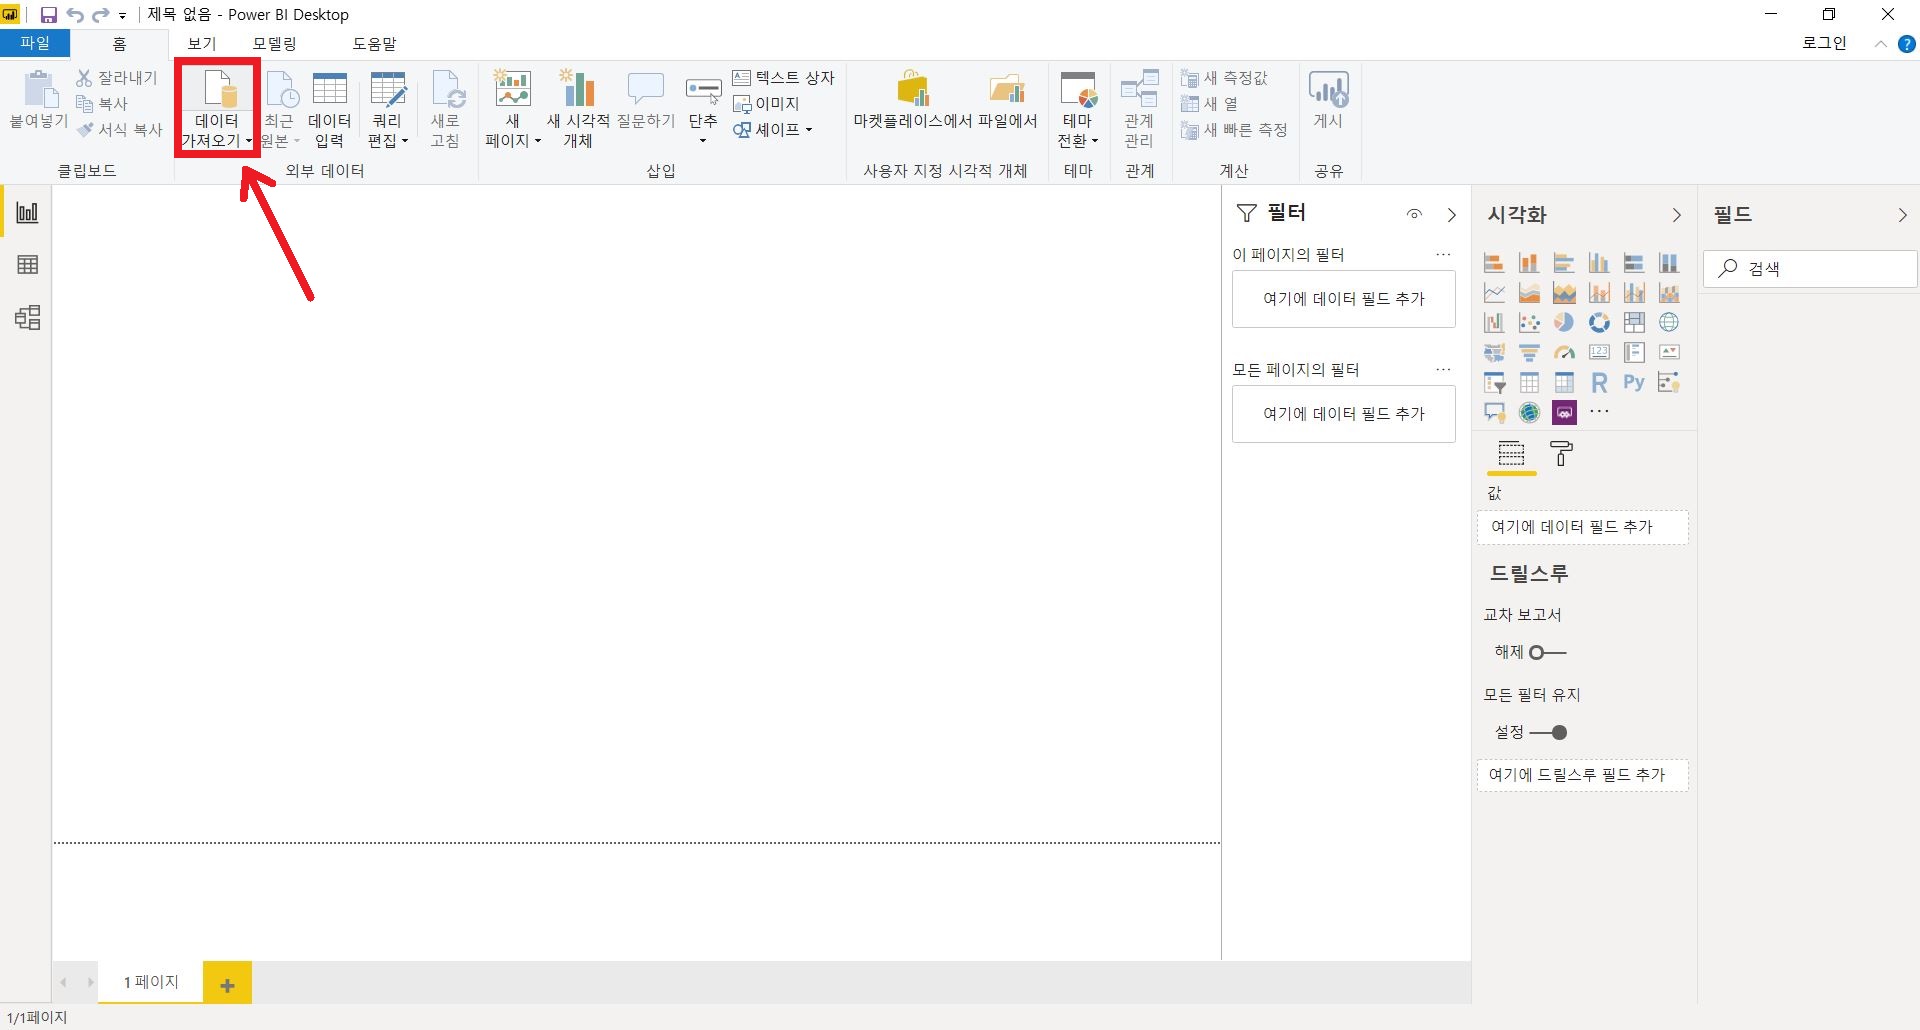Toggle the 모든 필터 유지 switch (설정)
This screenshot has height=1030, width=1920.
click(x=1548, y=733)
